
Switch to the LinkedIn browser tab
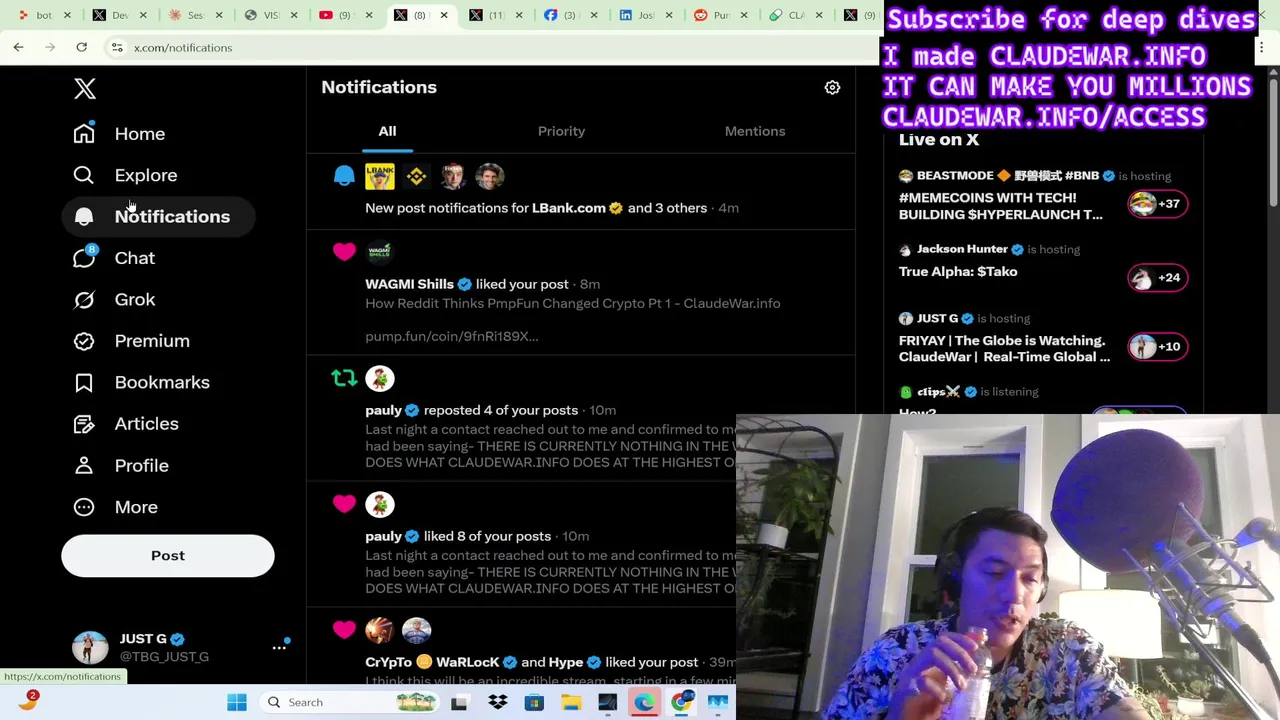point(647,15)
